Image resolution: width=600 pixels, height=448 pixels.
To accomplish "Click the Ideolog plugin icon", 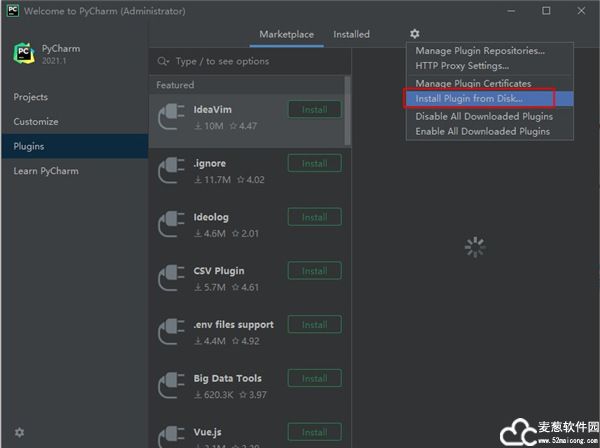I will coord(171,225).
